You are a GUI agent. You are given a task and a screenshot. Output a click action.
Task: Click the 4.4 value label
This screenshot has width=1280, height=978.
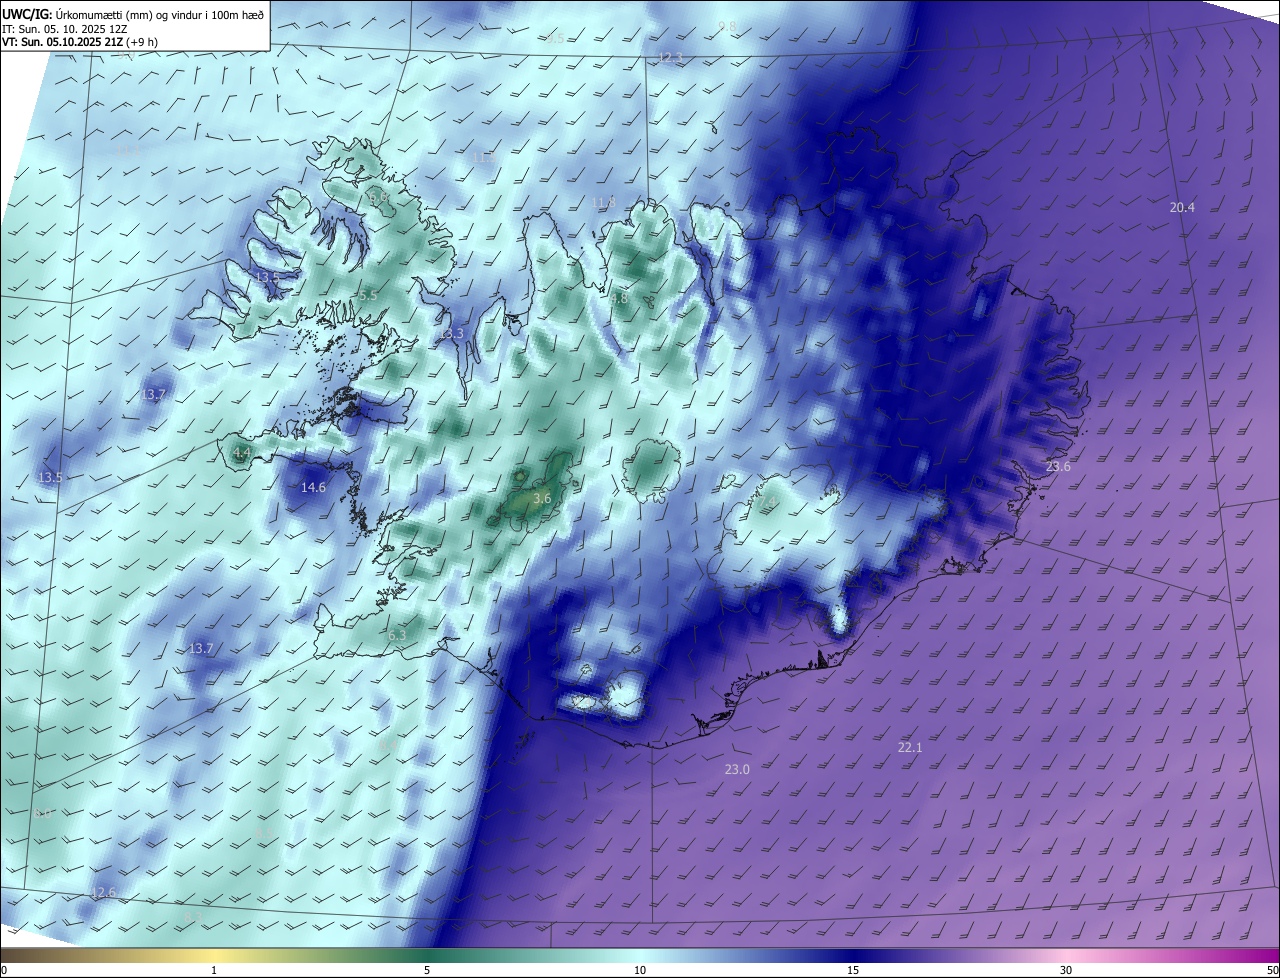coord(241,452)
